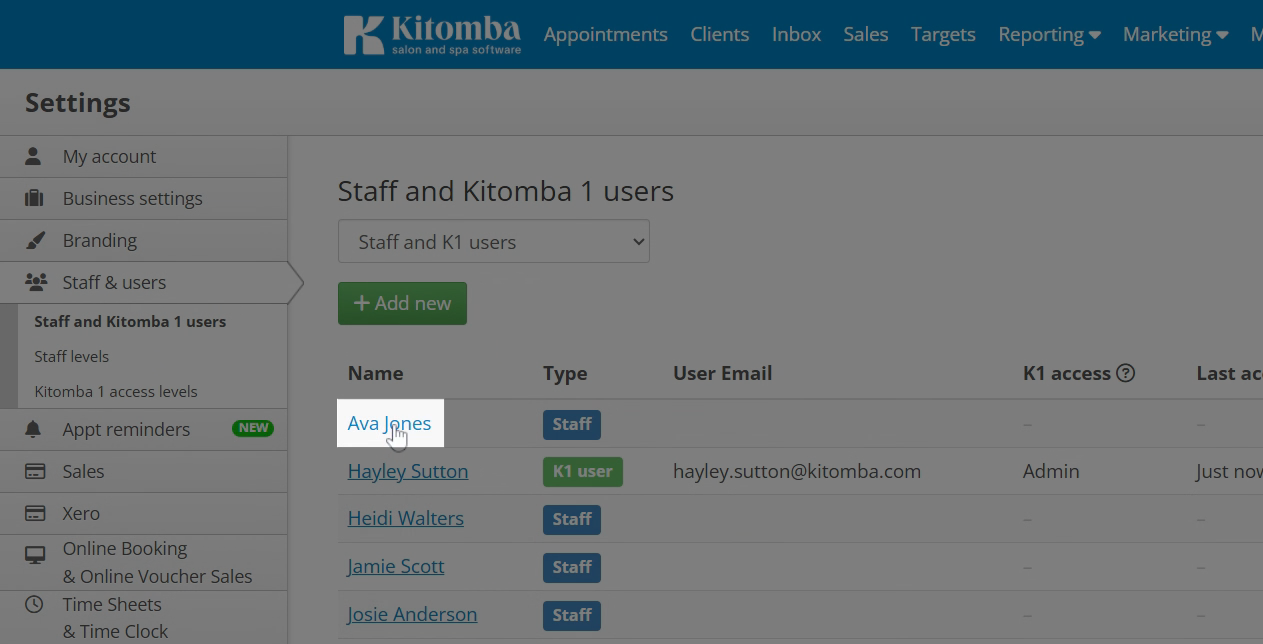Click the Time Sheets clock icon
1263x644 pixels.
click(34, 604)
